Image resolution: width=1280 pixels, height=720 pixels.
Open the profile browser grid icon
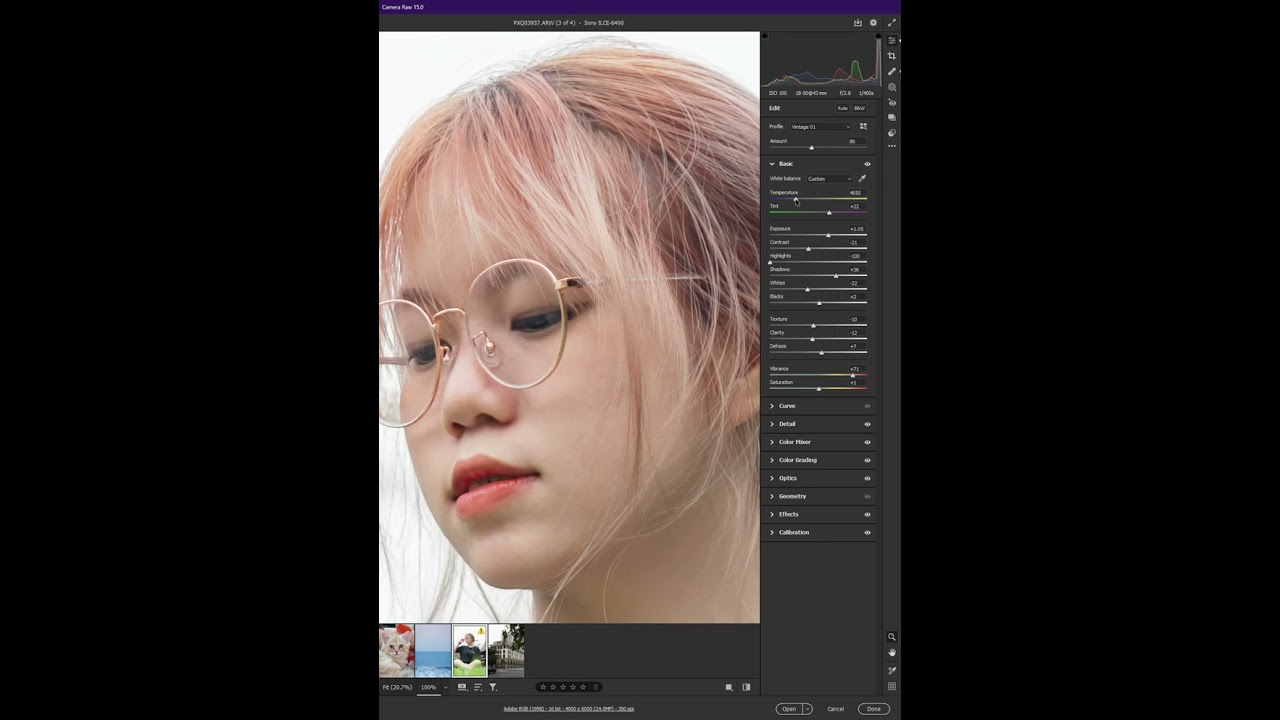click(863, 127)
